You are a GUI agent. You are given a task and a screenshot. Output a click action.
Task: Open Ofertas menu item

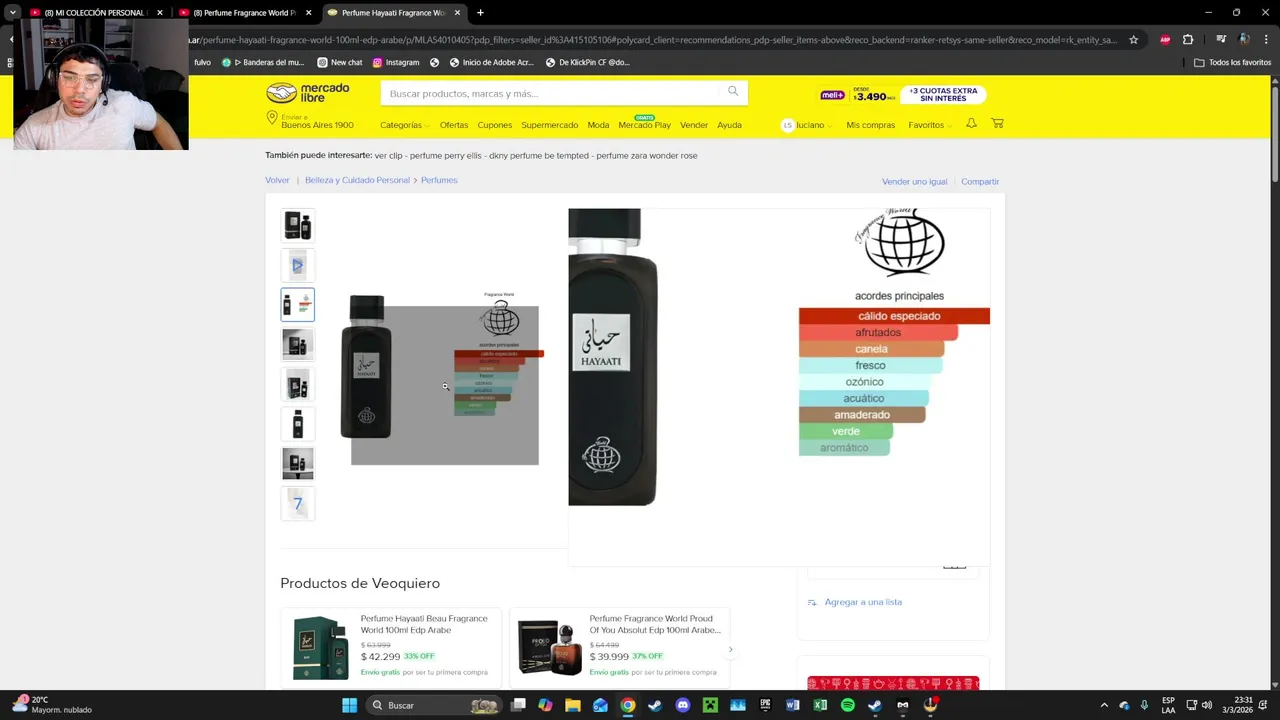coord(454,125)
